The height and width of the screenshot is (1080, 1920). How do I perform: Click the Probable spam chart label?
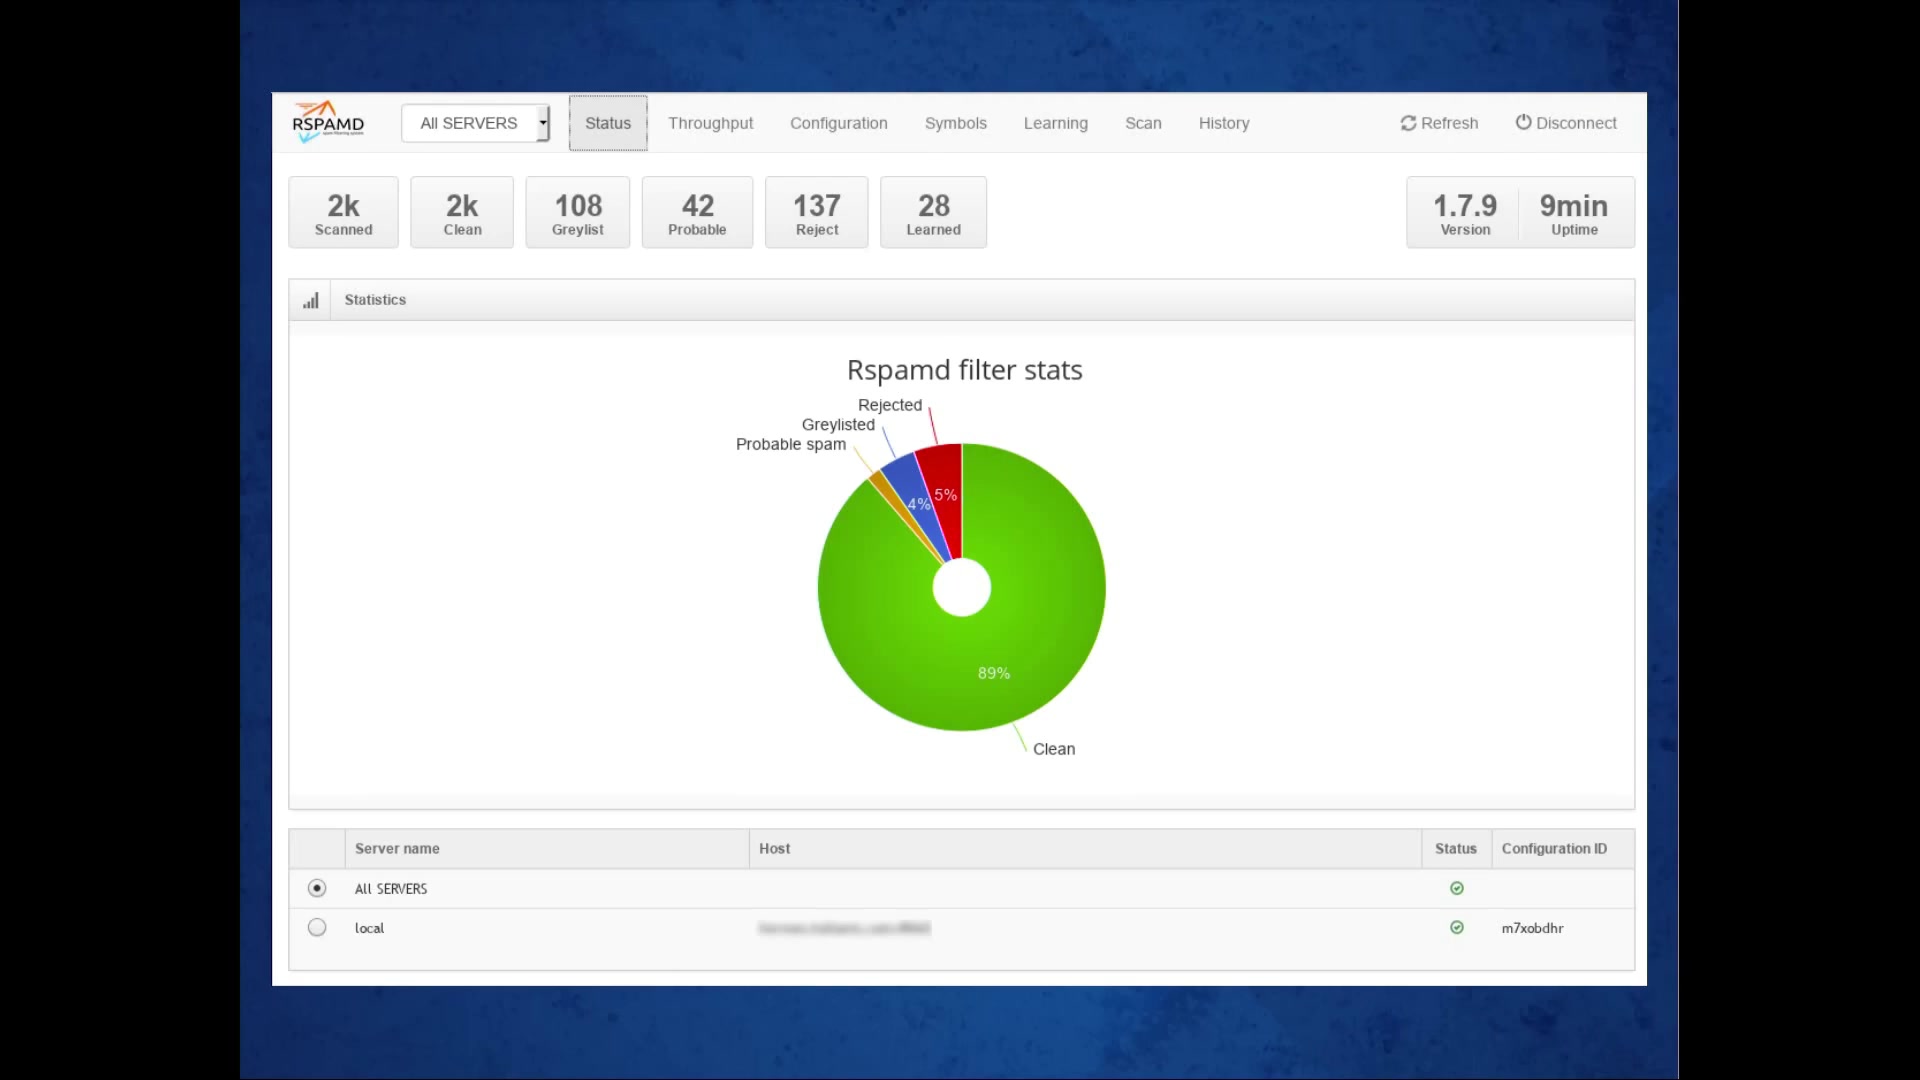[791, 444]
